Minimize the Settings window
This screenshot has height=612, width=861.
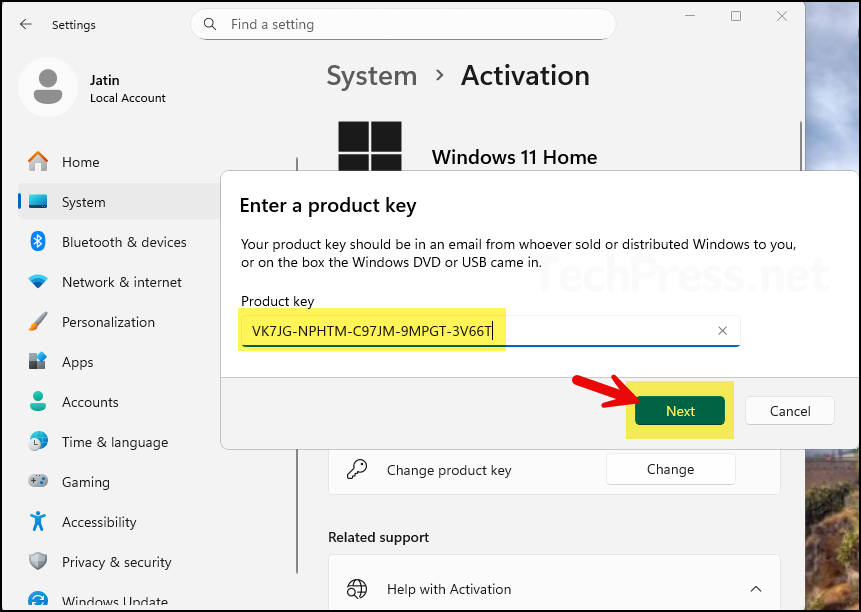click(x=690, y=16)
